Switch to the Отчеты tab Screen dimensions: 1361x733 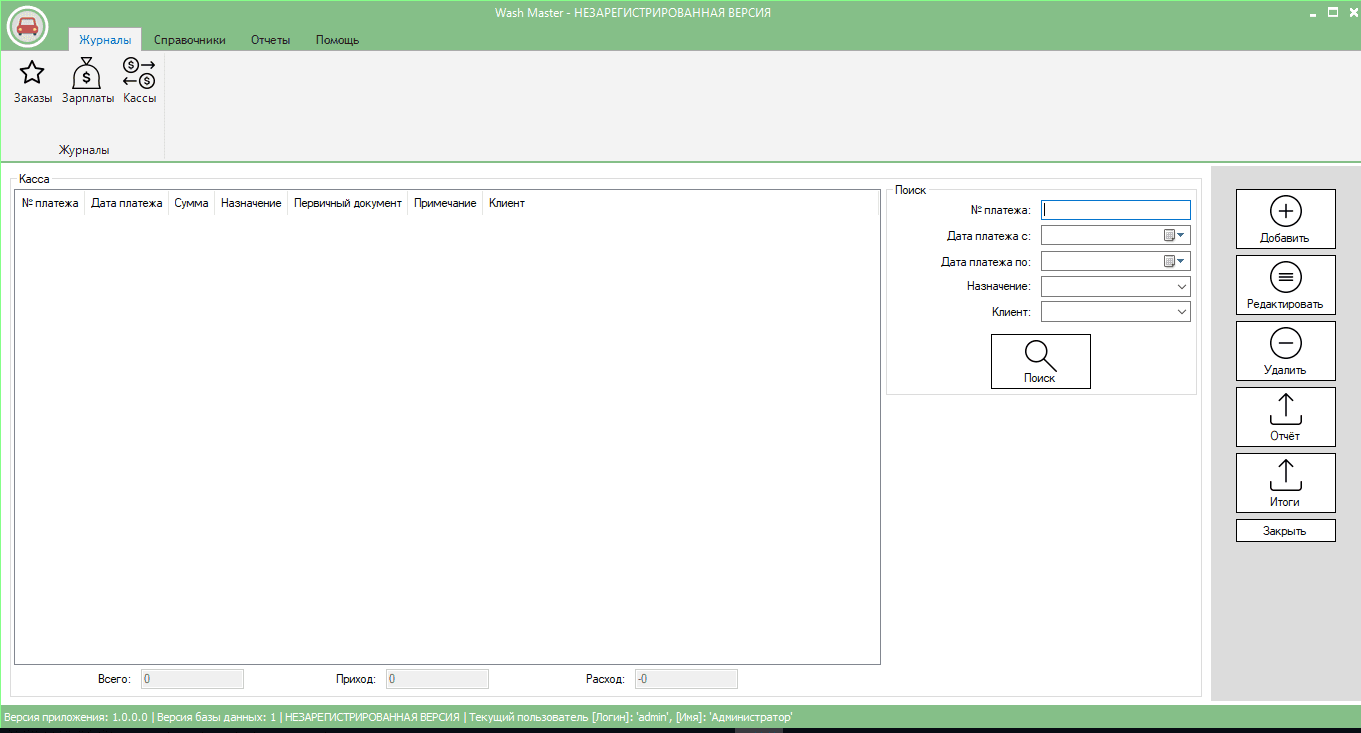pyautogui.click(x=271, y=40)
